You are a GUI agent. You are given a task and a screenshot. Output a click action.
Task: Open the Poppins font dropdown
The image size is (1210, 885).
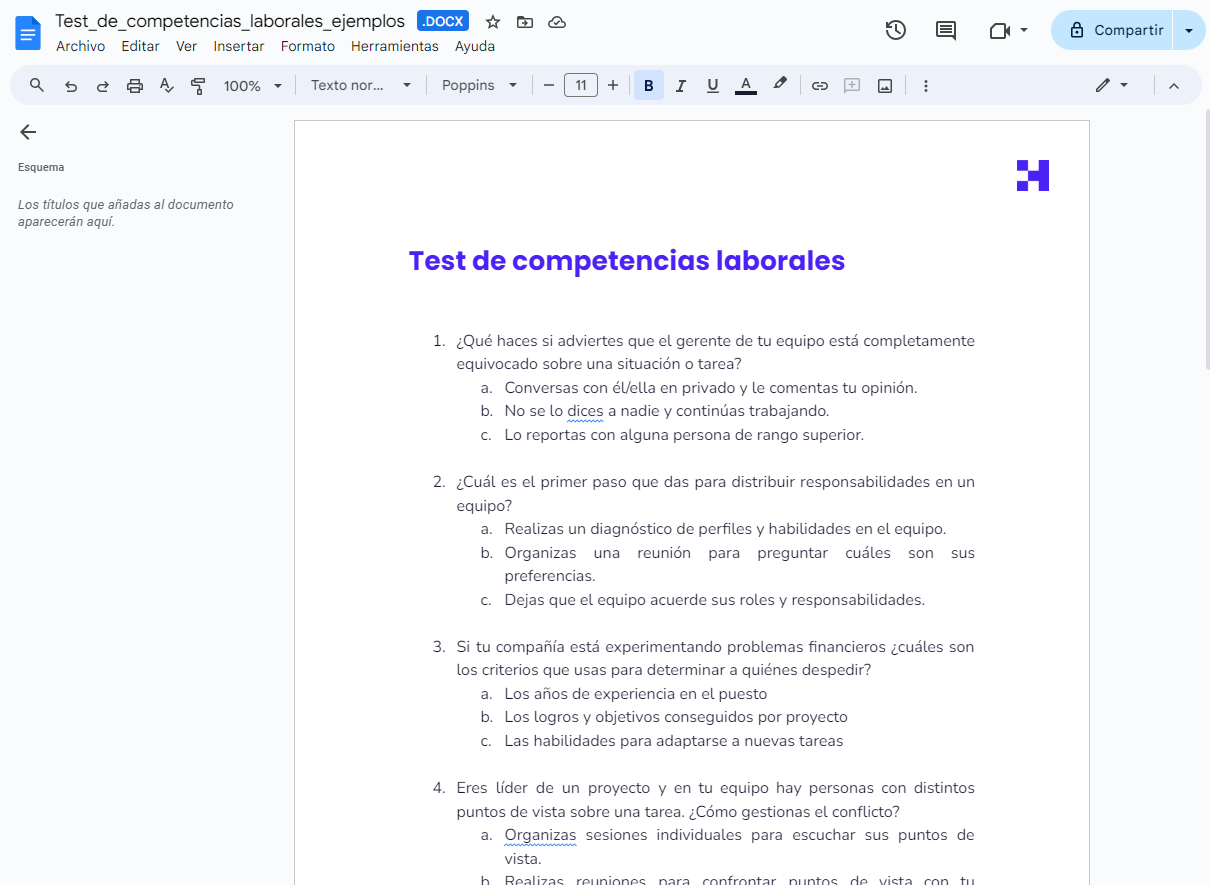(x=480, y=85)
